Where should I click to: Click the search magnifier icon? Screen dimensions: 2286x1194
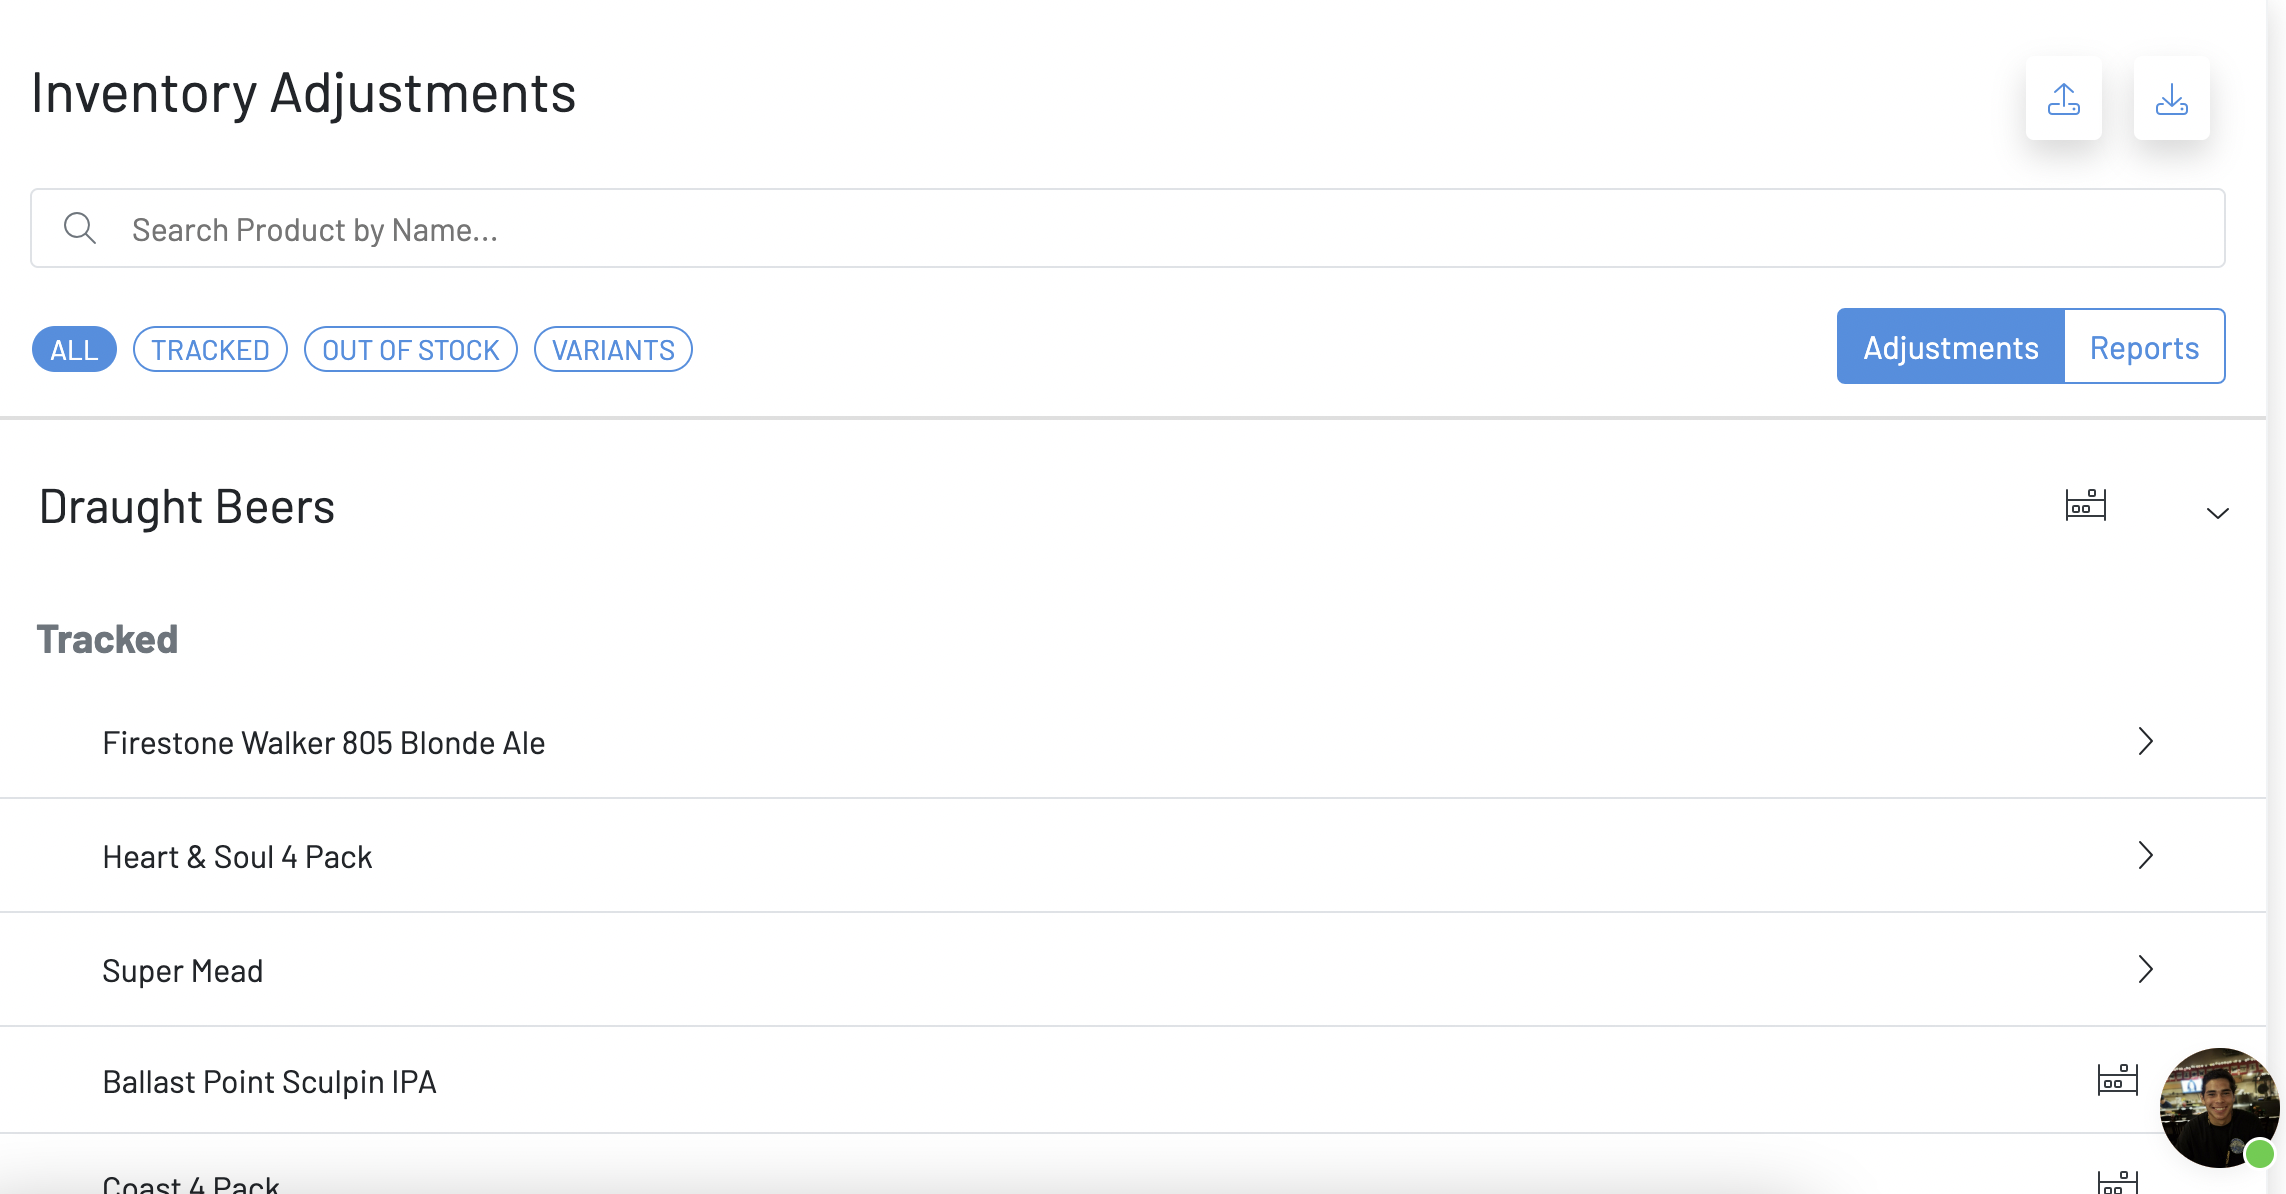(80, 229)
